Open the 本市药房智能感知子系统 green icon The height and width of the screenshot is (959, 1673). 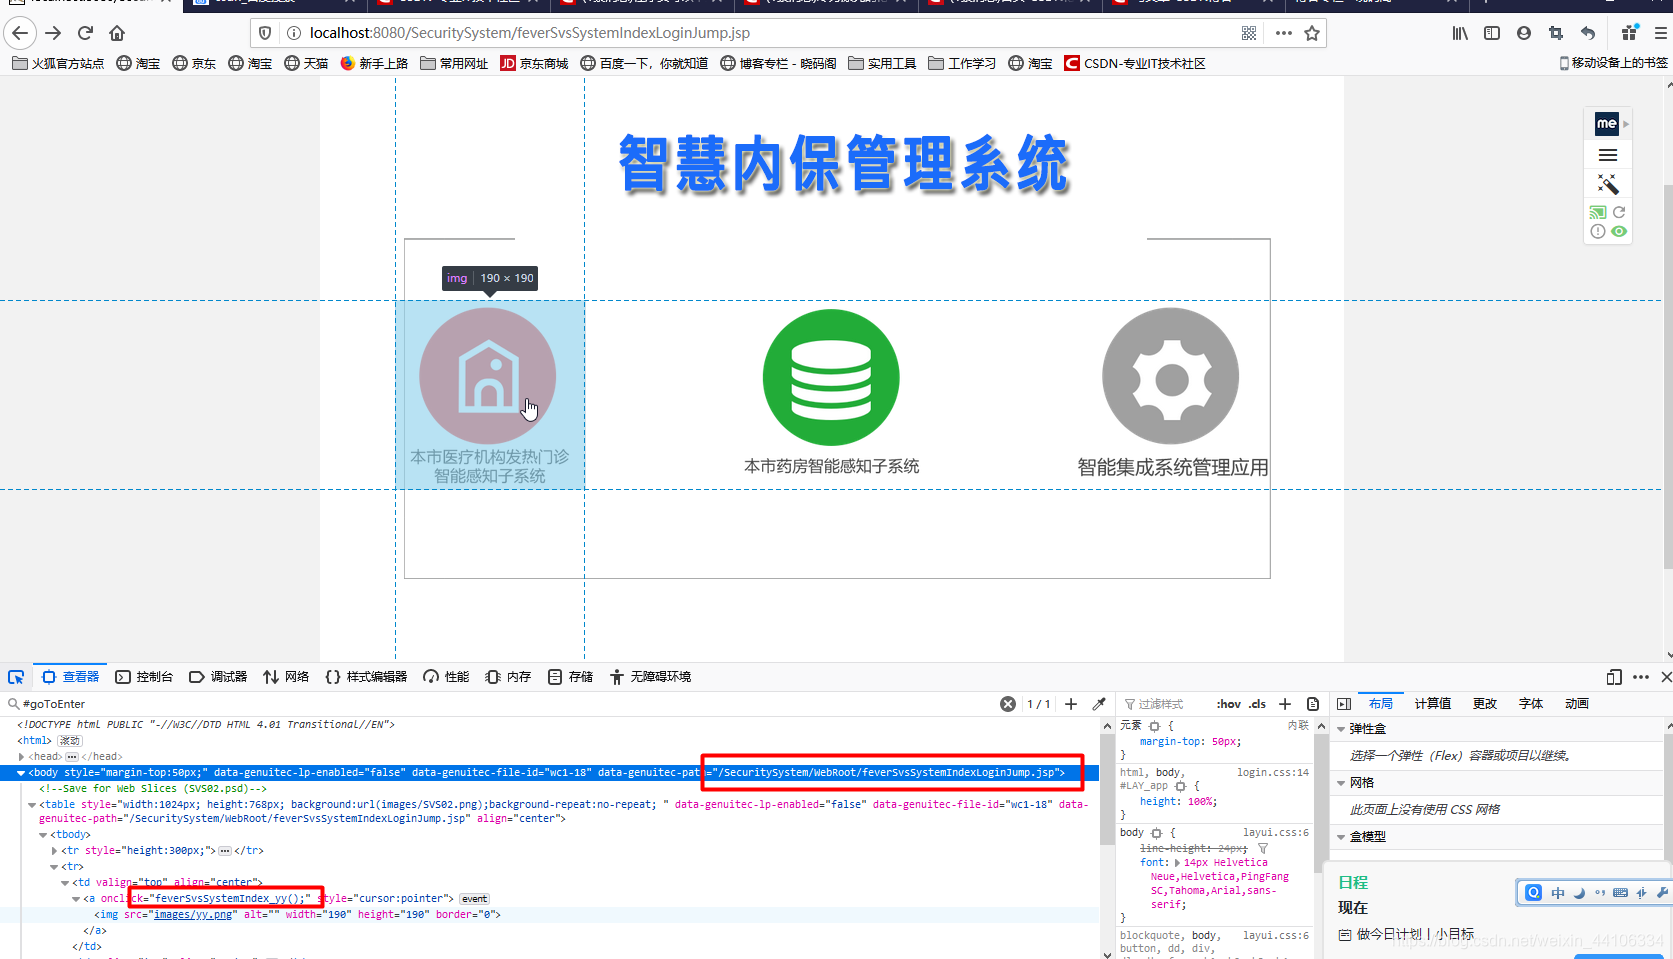(x=831, y=377)
